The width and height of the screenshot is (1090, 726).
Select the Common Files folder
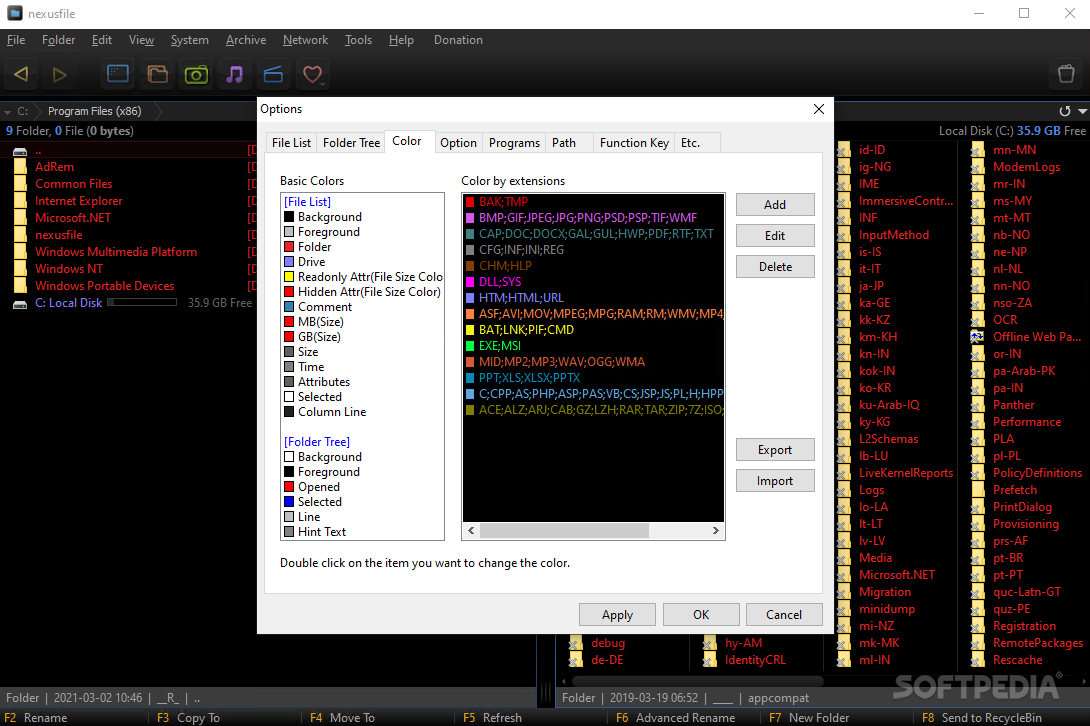point(74,184)
